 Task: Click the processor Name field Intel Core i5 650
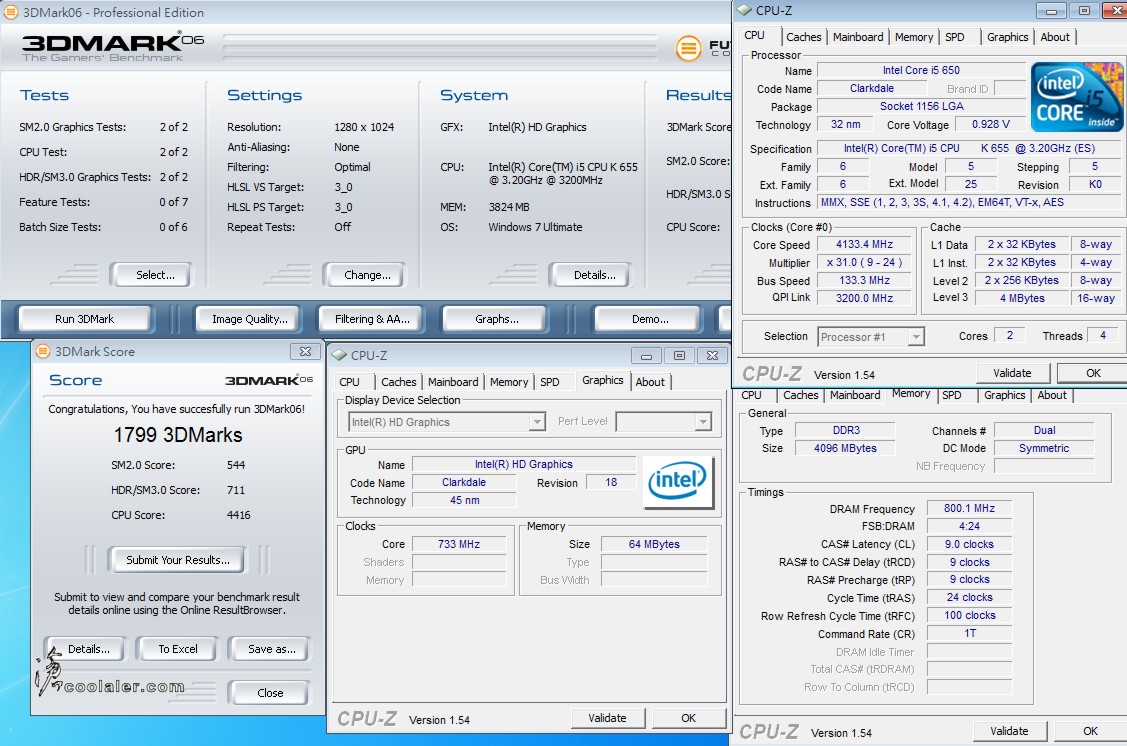[x=921, y=70]
